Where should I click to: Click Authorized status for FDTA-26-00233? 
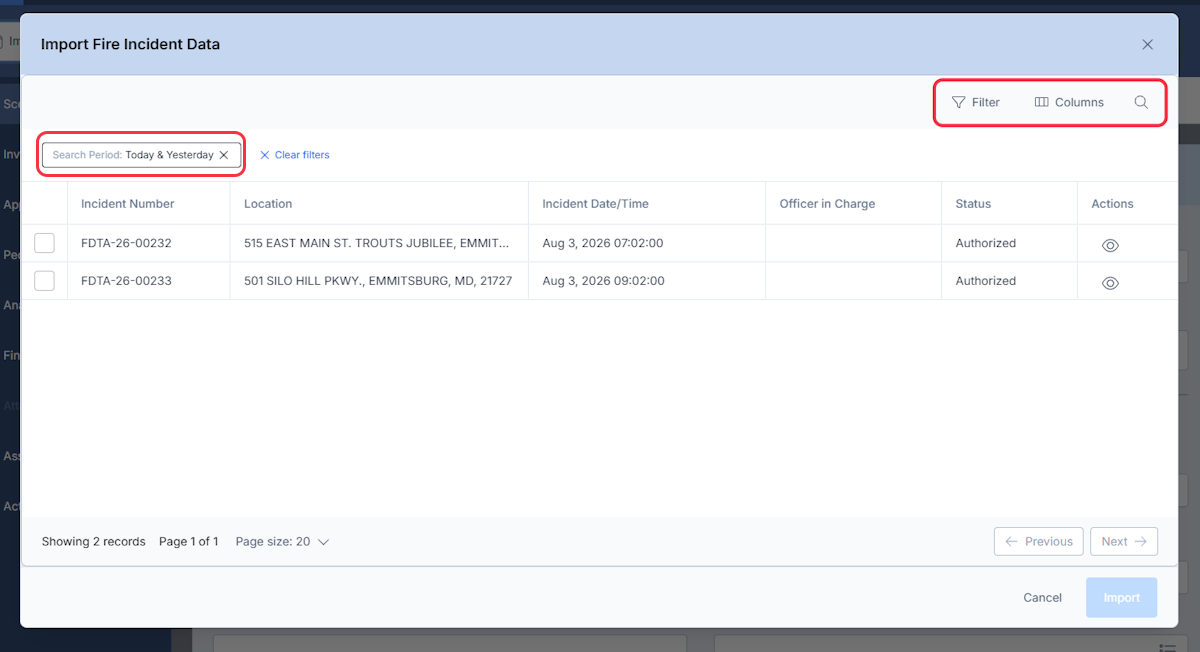985,281
